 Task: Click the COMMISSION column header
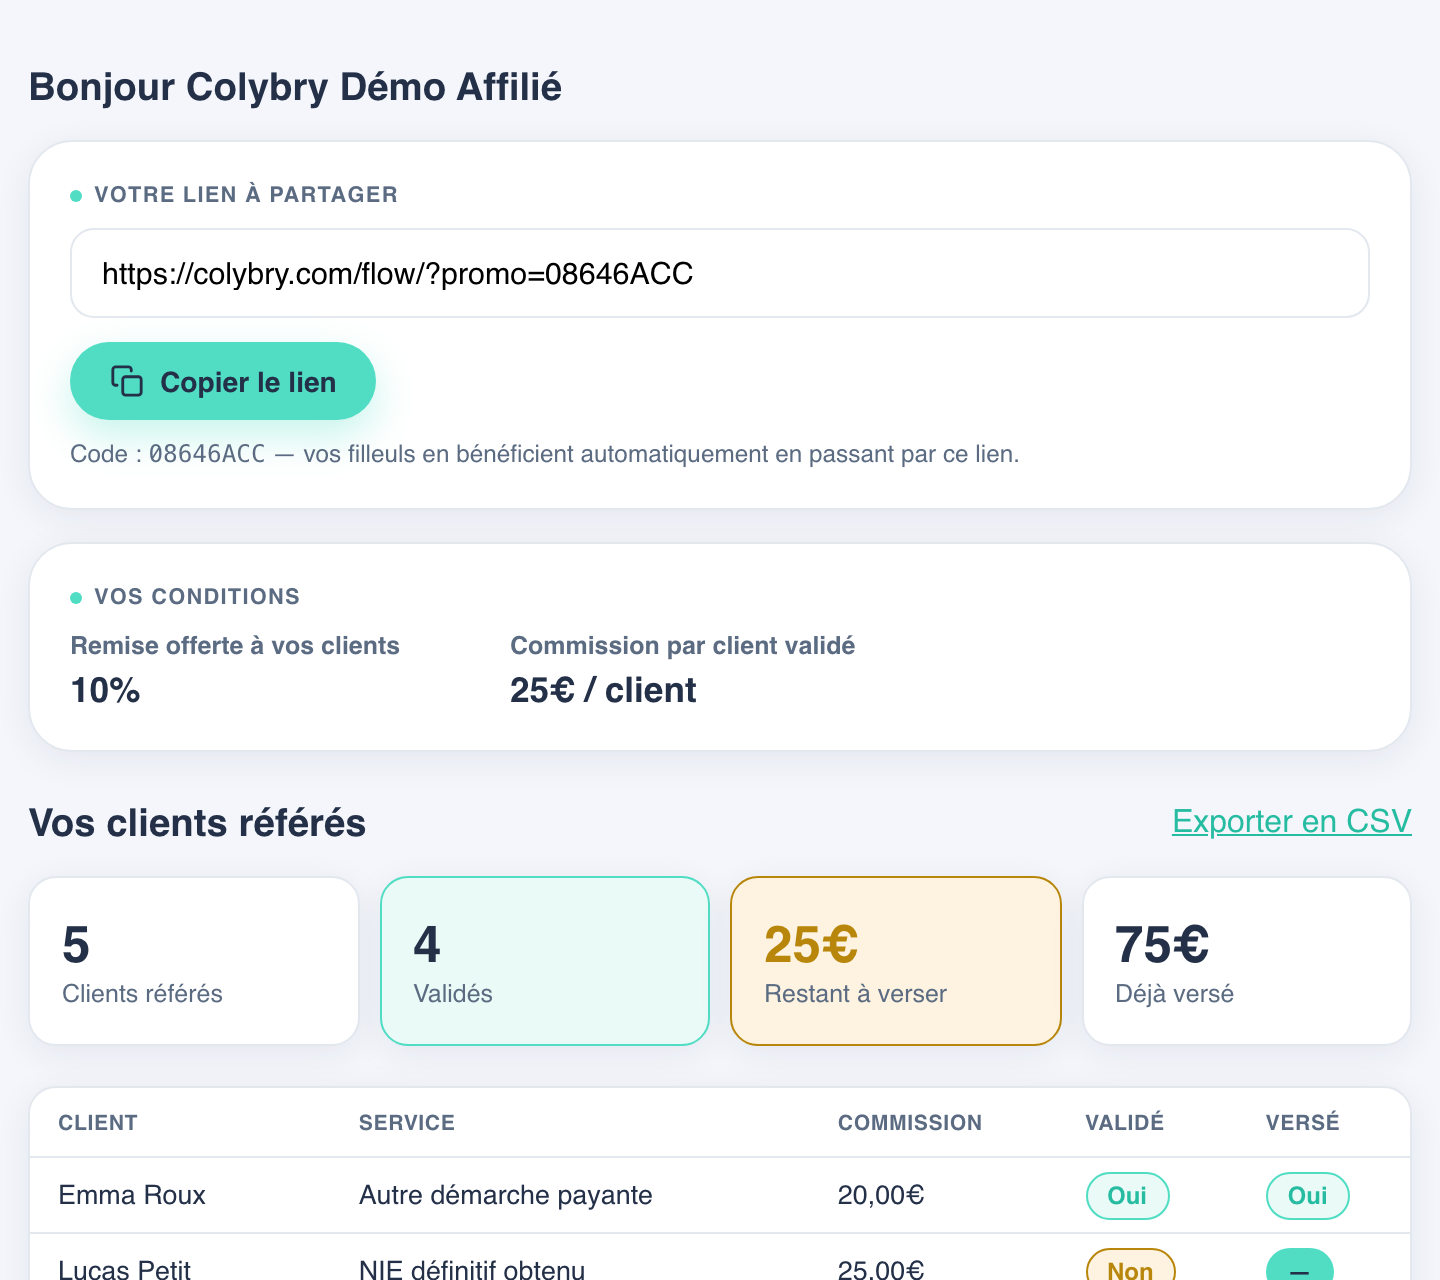[910, 1122]
